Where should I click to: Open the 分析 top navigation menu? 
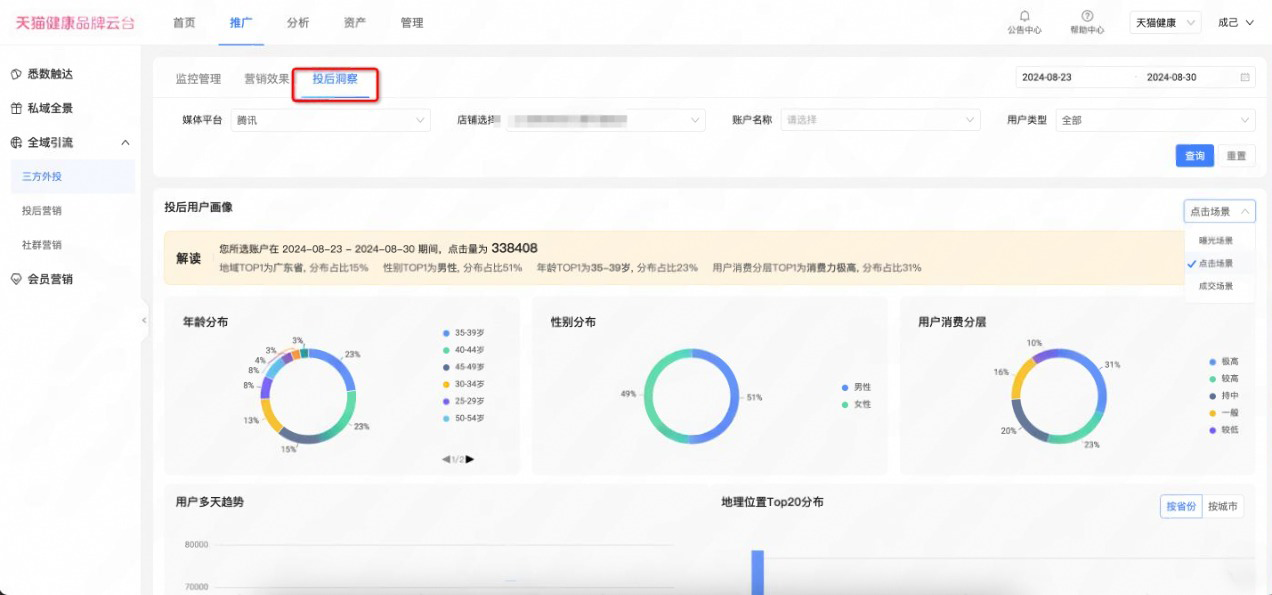297,23
